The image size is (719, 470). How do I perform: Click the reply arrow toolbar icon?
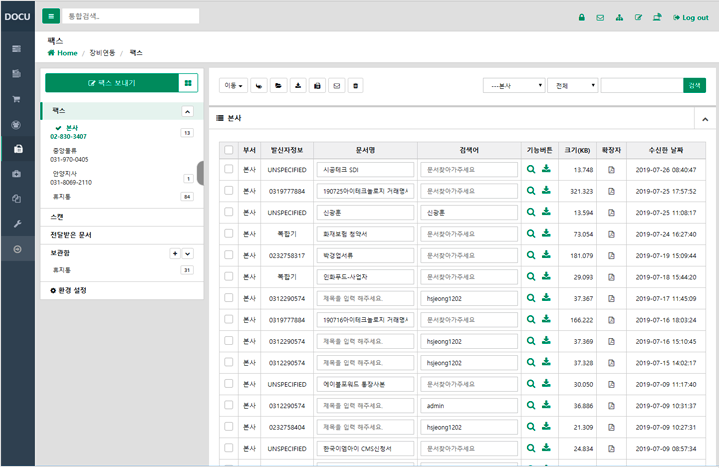click(x=259, y=86)
